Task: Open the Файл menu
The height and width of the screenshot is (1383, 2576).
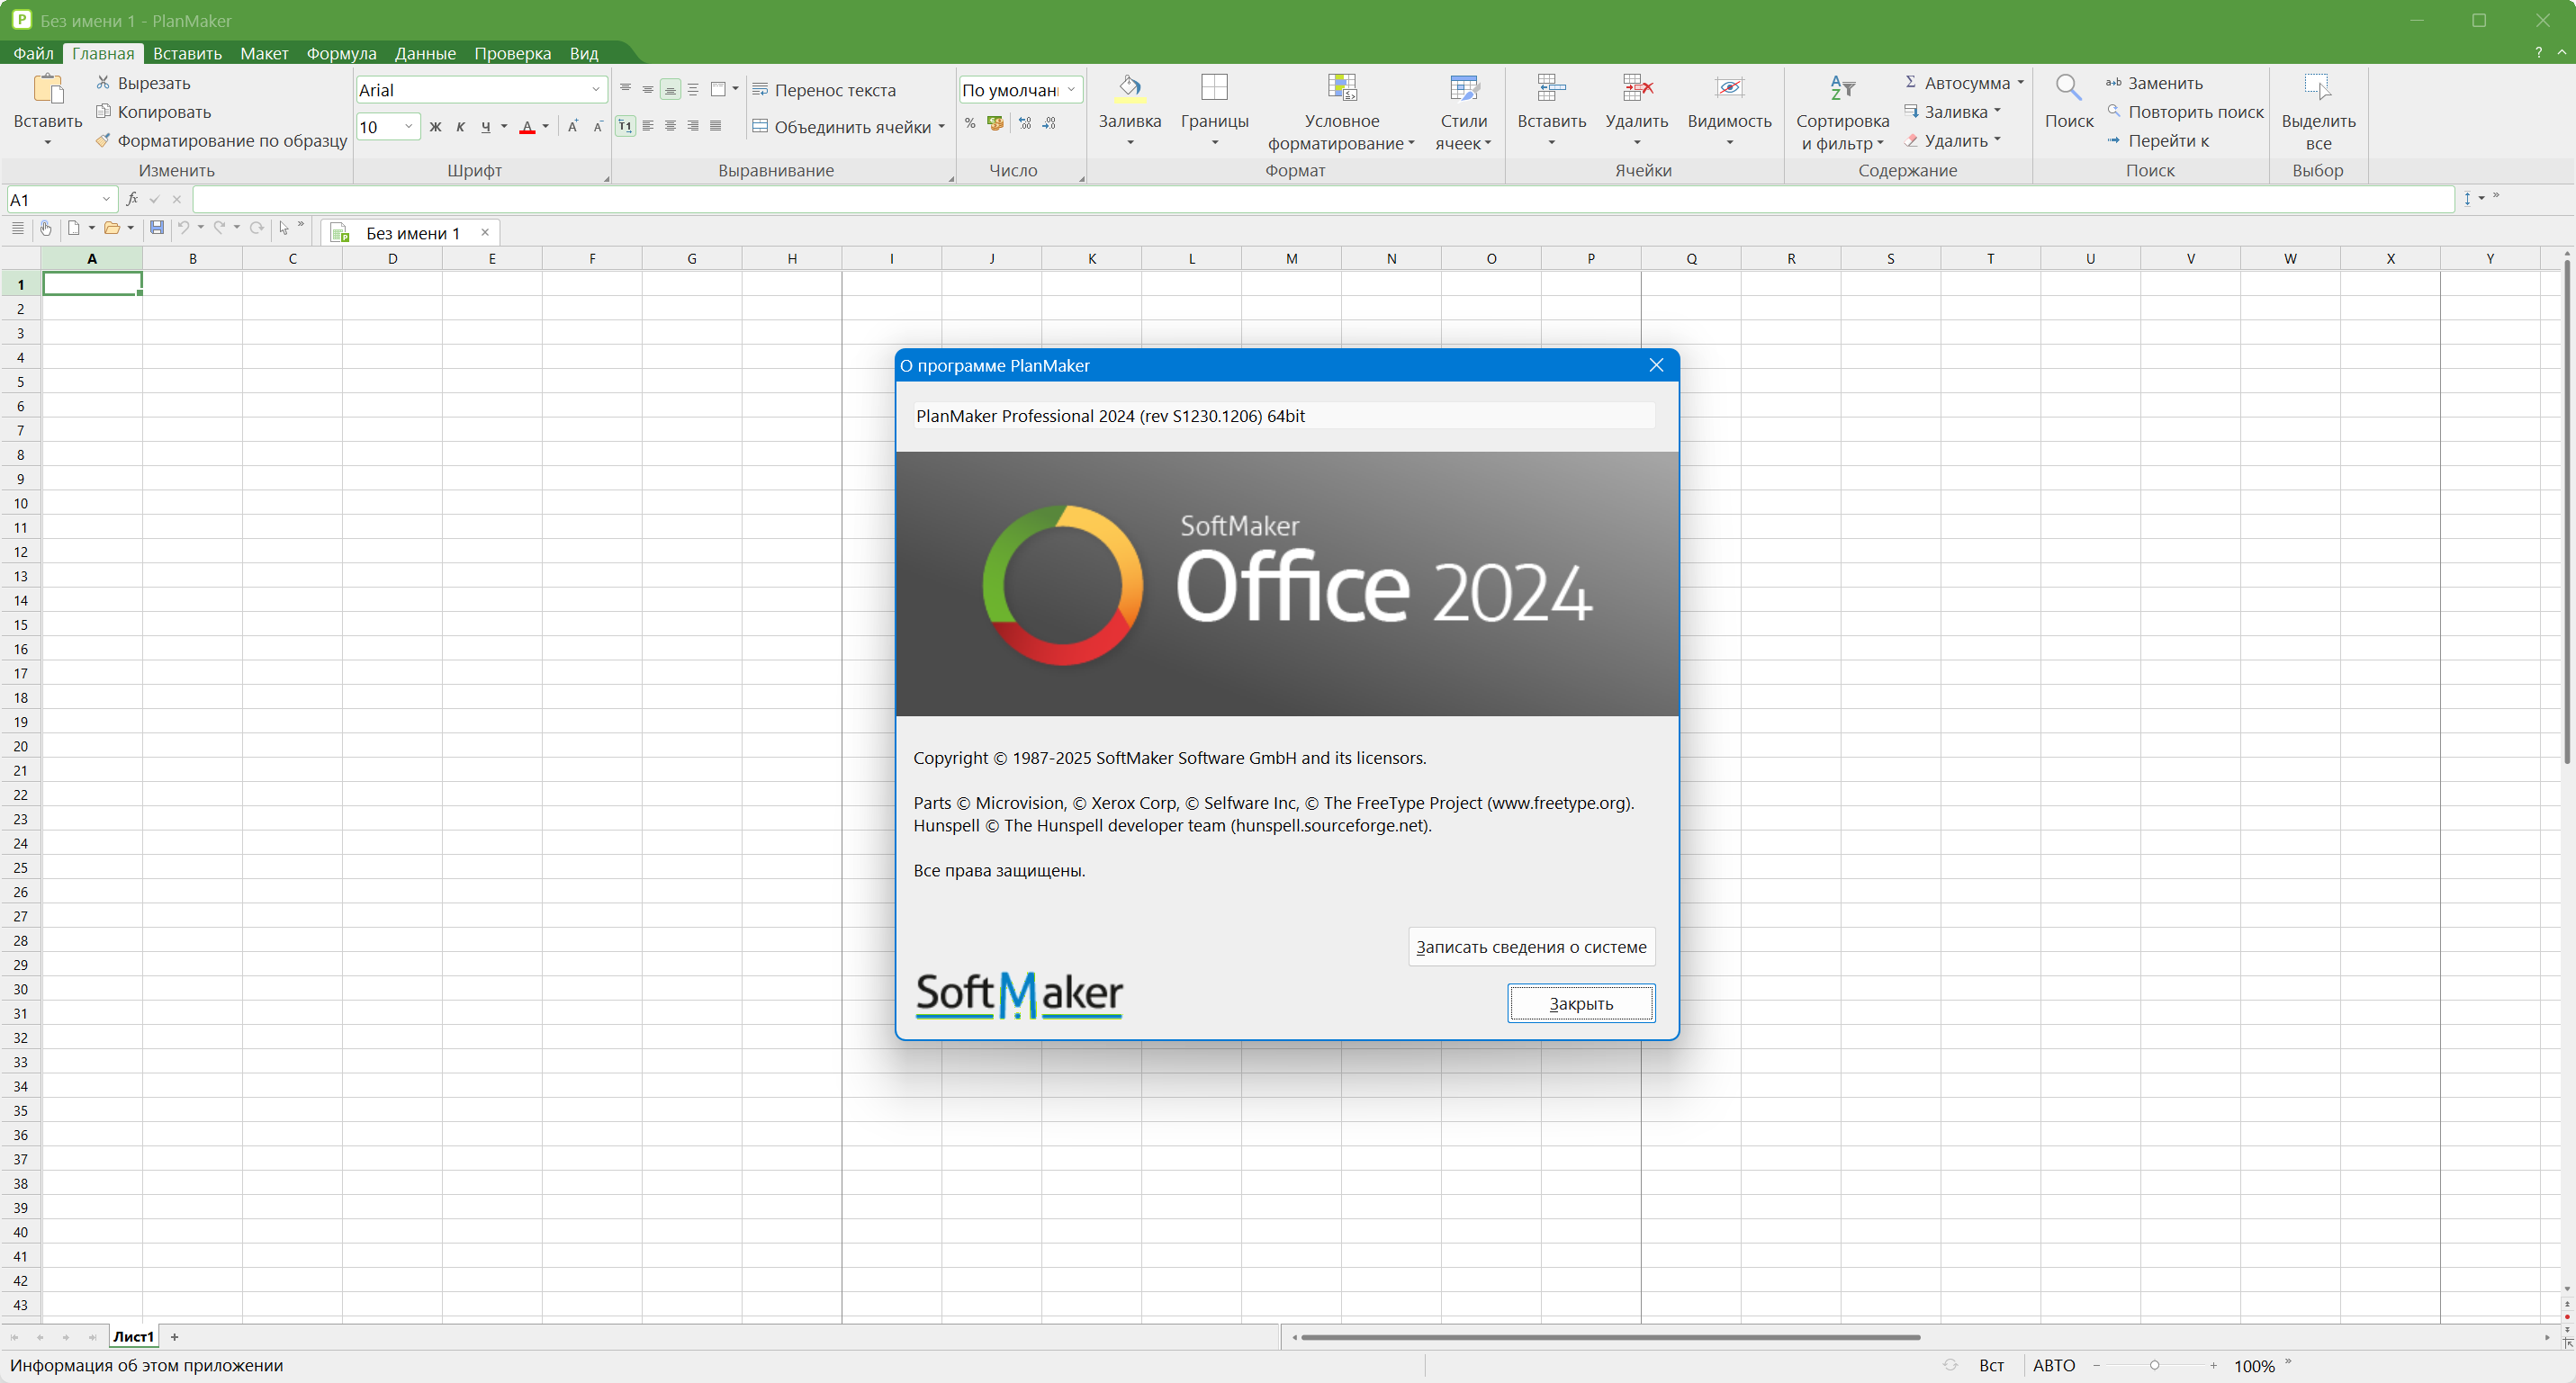Action: (x=33, y=54)
